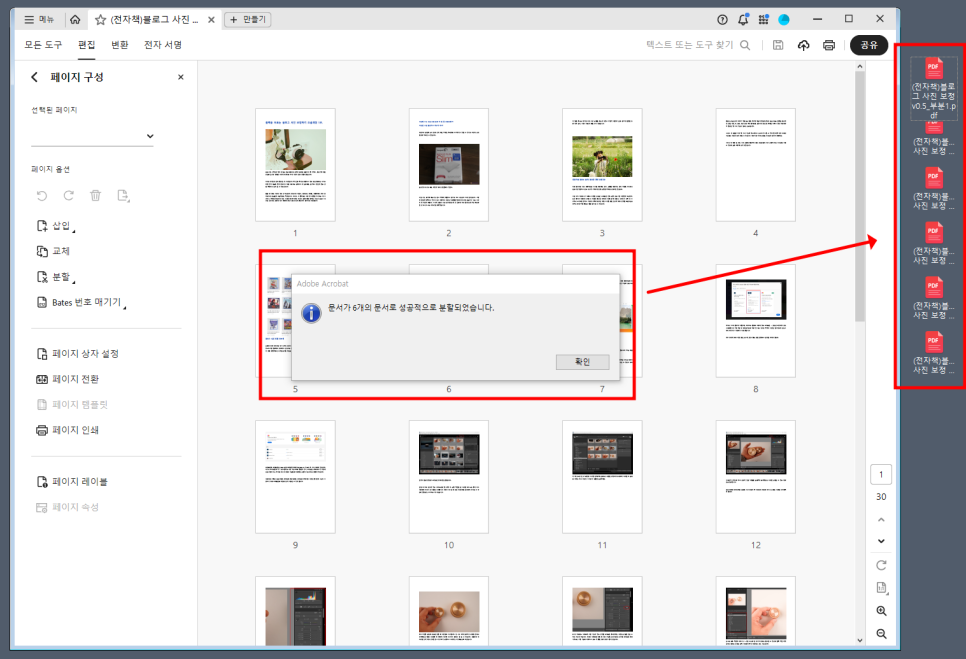Click the vertical scrollbar of thumbnails

click(860, 196)
